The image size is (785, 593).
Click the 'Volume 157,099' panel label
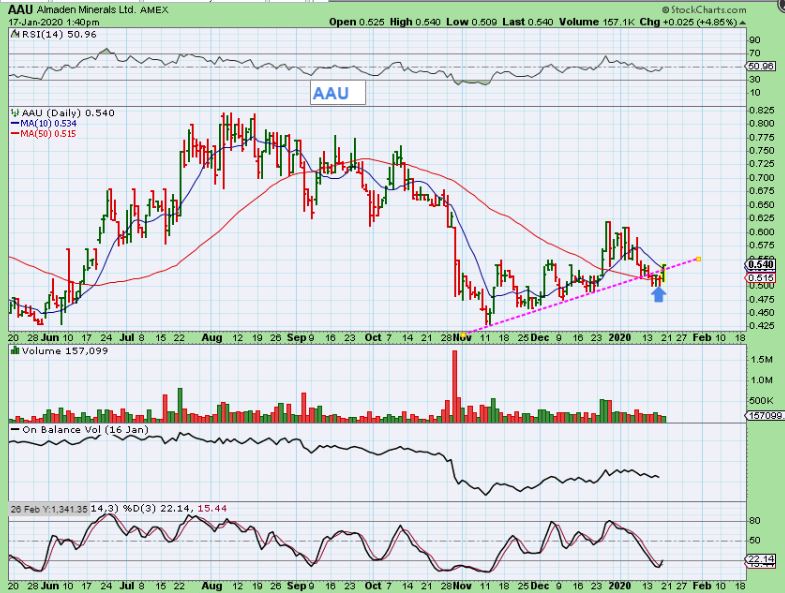pyautogui.click(x=65, y=351)
